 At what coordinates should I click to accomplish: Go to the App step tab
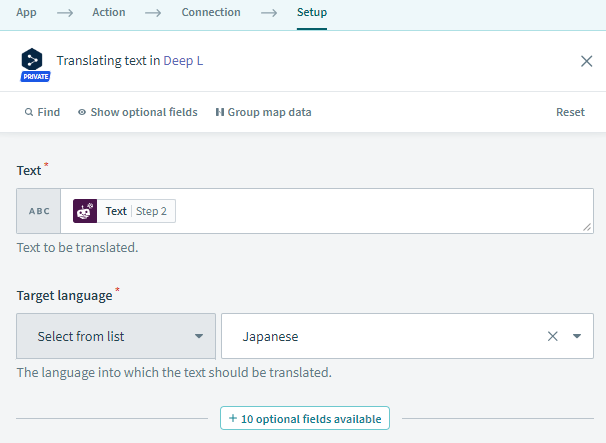(x=26, y=12)
